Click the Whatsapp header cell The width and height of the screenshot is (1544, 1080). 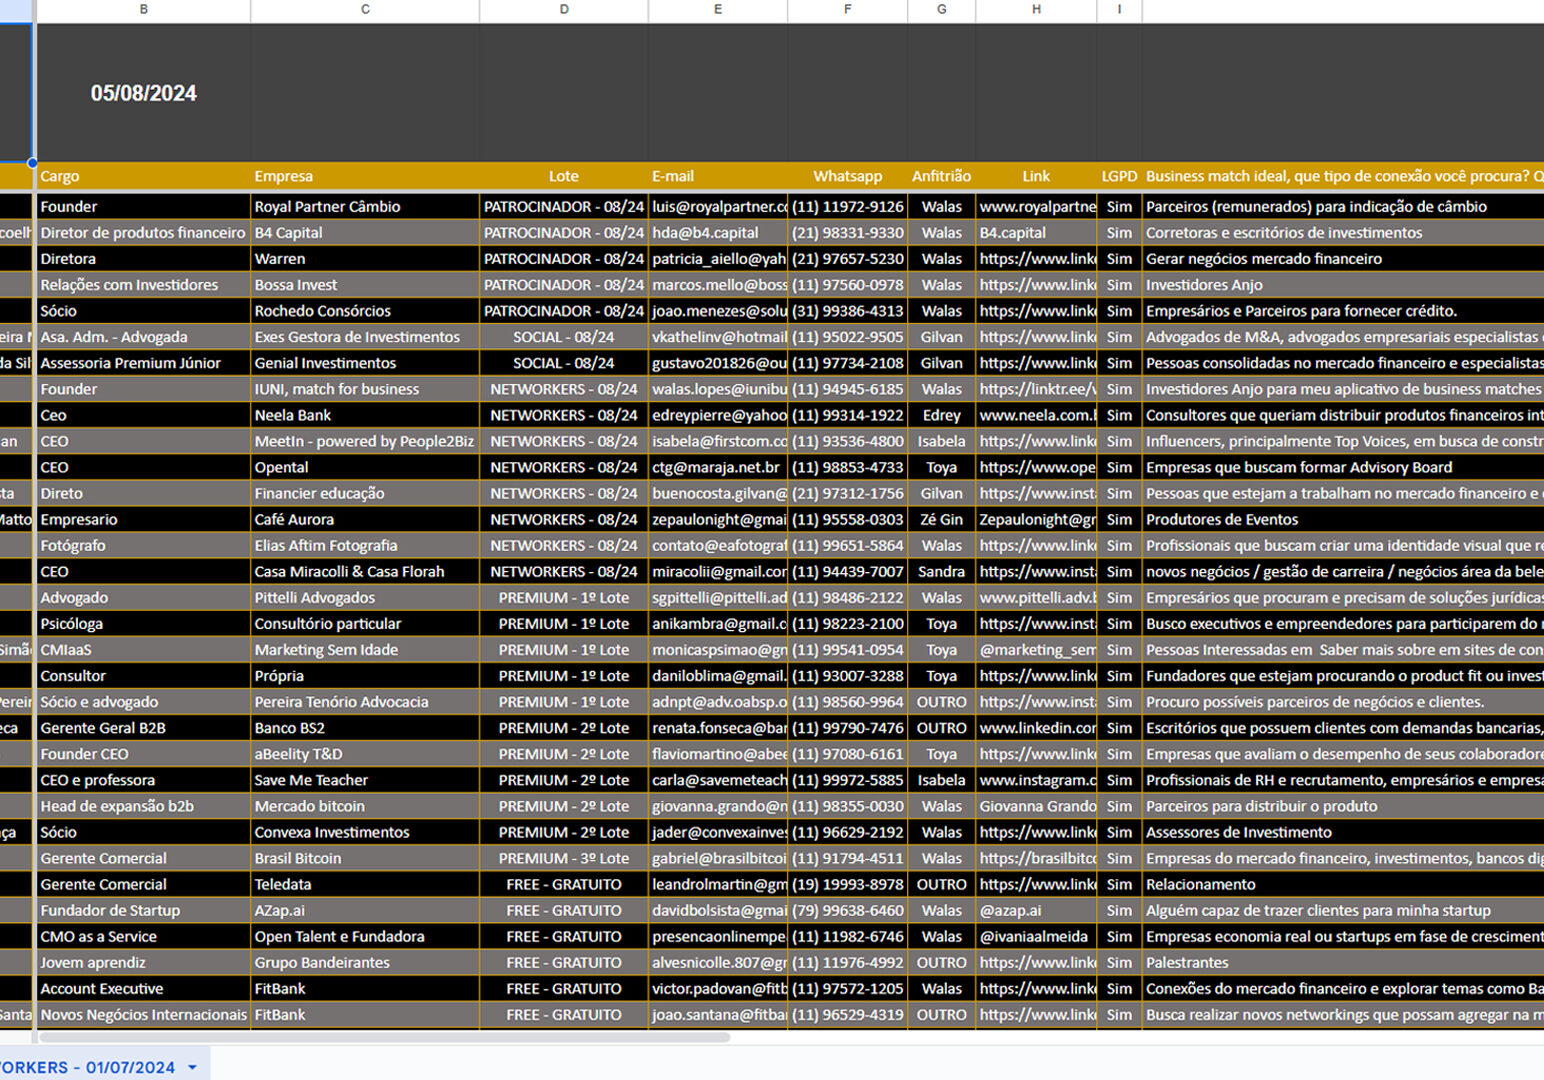pyautogui.click(x=847, y=176)
